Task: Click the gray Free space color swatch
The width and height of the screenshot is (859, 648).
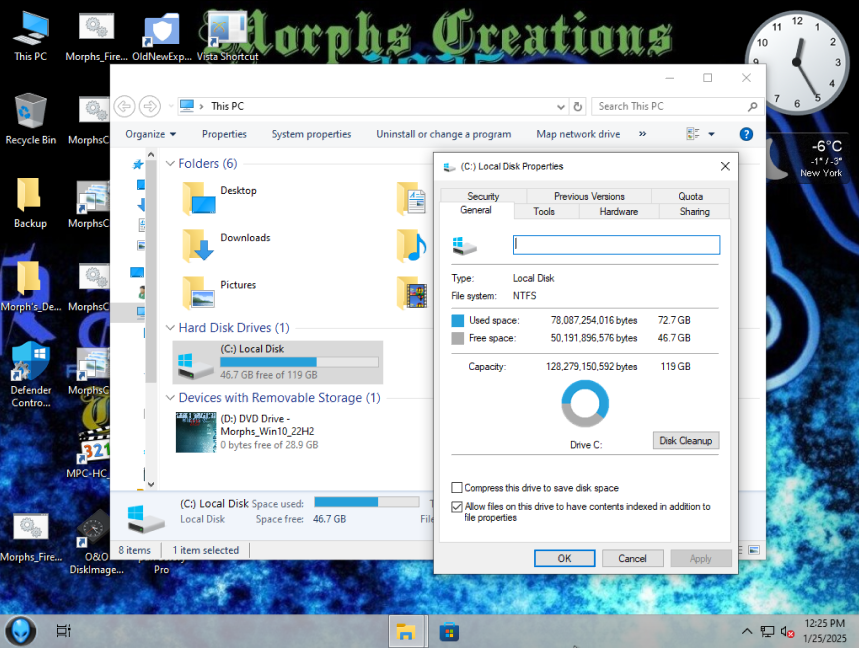Action: 457,339
